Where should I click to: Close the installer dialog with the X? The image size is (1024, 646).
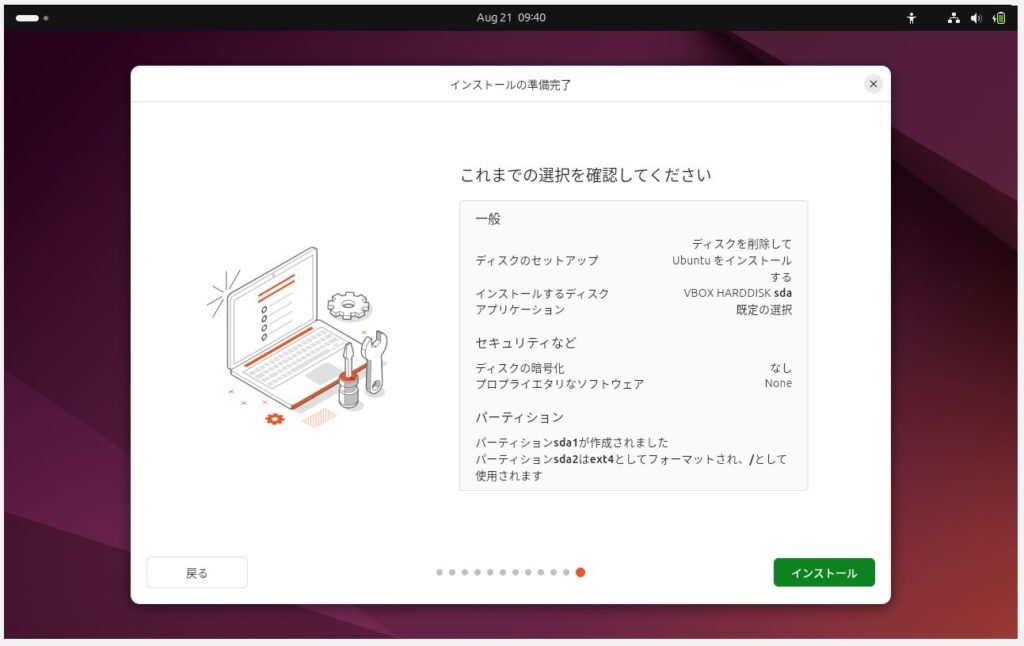(872, 84)
